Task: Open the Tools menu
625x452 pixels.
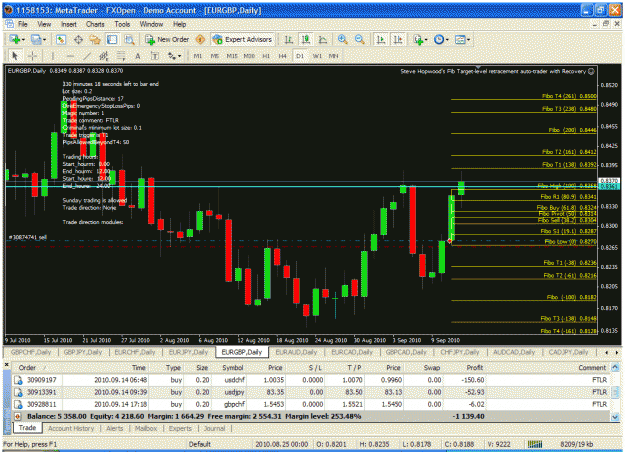Action: (122, 24)
